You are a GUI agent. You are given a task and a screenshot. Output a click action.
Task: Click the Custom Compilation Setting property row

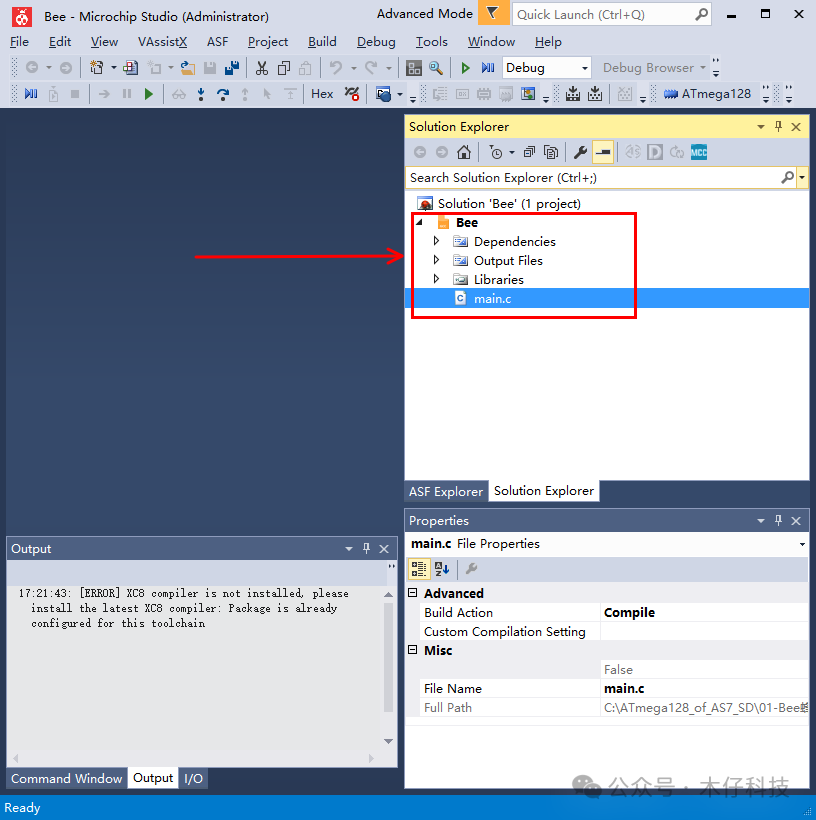(615, 631)
